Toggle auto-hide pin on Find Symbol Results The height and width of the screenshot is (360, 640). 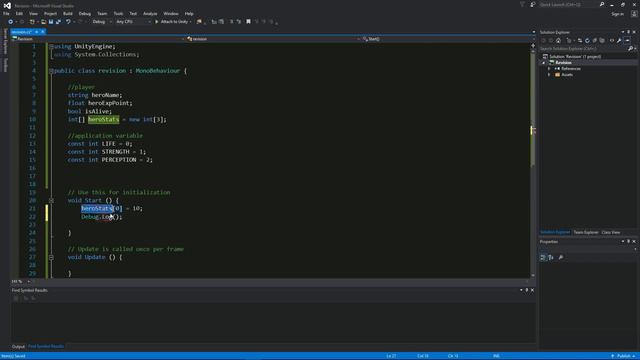point(527,290)
